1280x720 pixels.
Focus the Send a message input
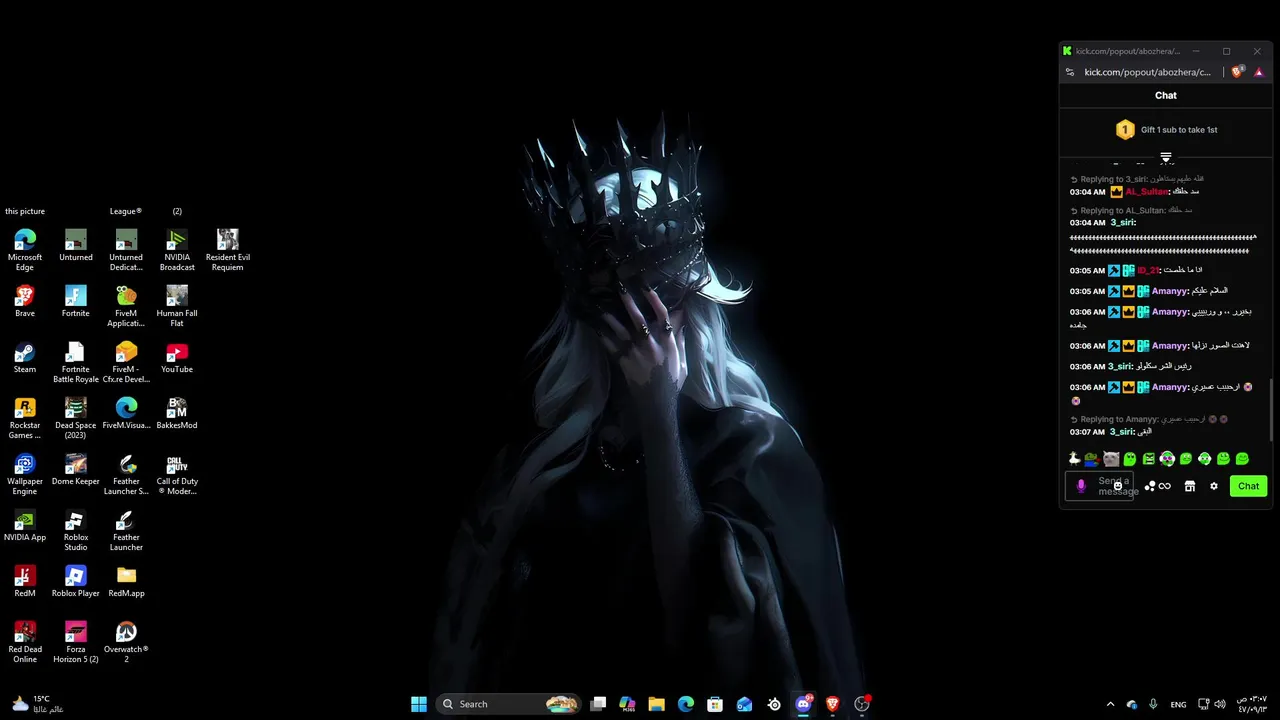(x=1099, y=486)
